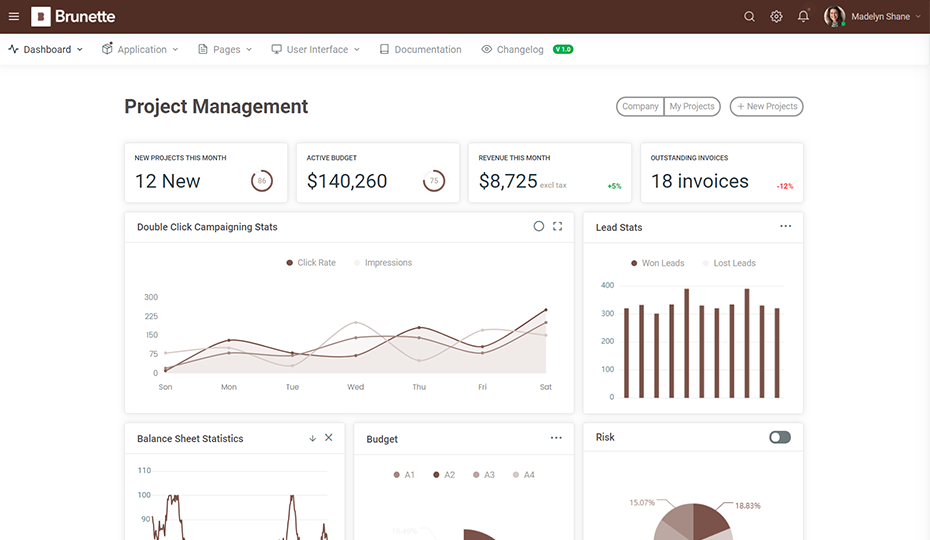
Task: Expand the User Interface chevron arrow
Action: click(357, 50)
